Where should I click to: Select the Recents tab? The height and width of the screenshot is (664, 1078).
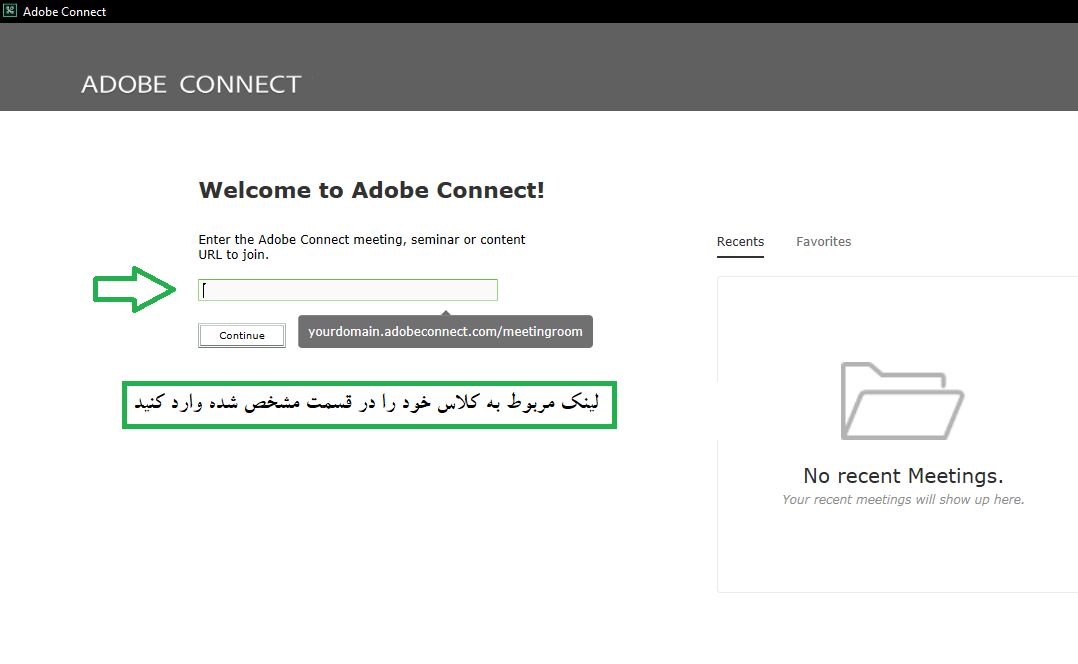740,242
